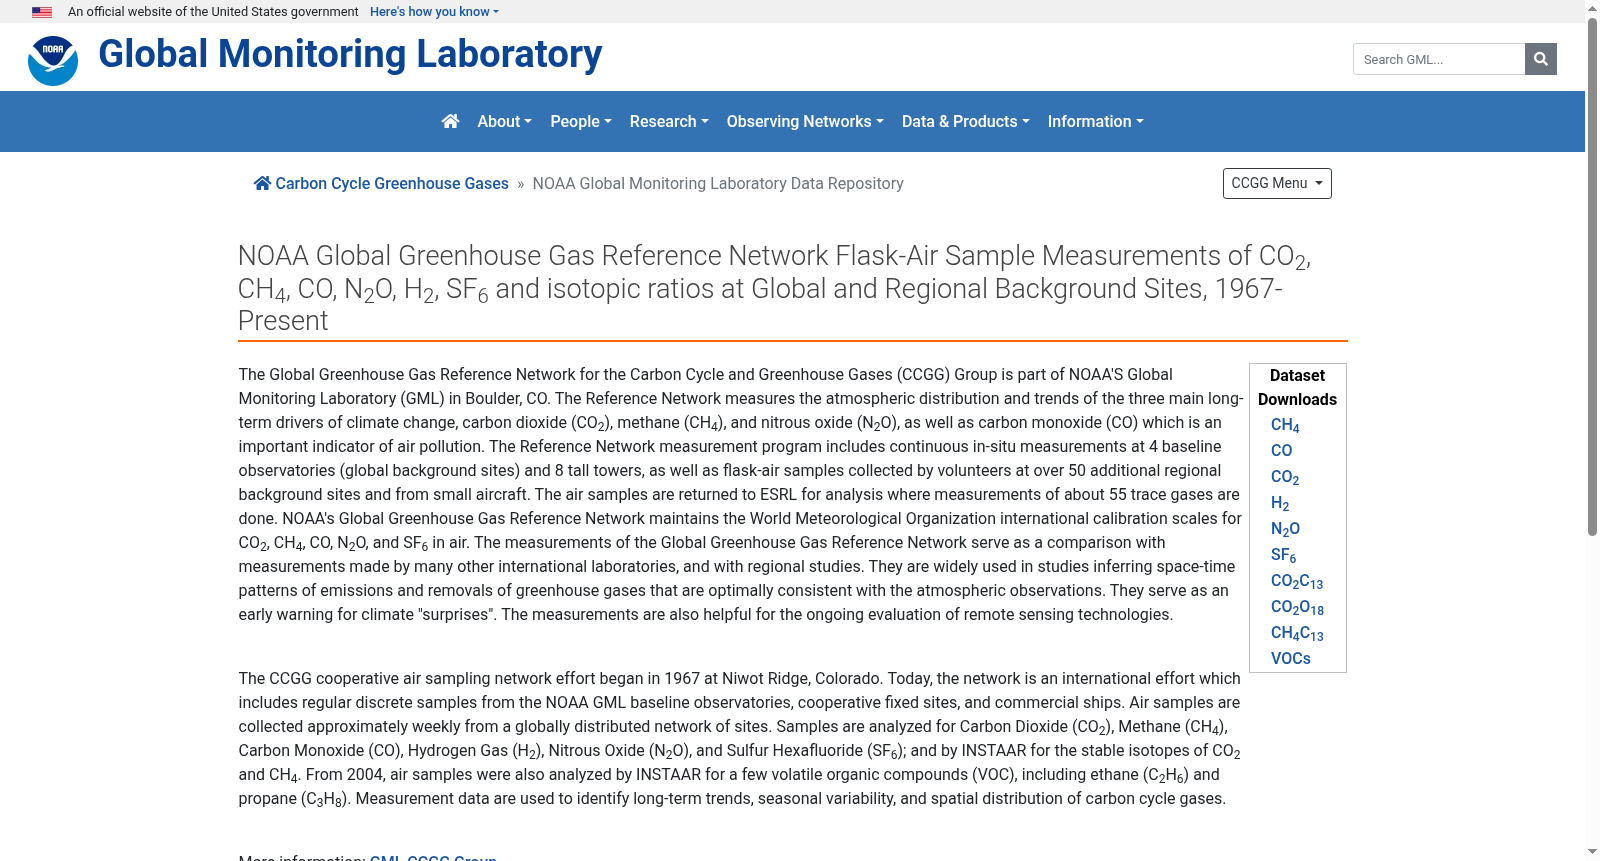1600x861 pixels.
Task: Expand the About menu
Action: [504, 121]
